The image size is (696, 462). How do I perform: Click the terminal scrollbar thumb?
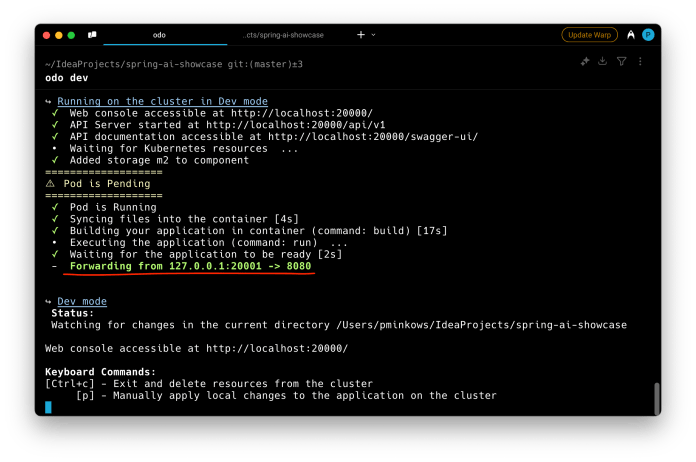pos(656,397)
